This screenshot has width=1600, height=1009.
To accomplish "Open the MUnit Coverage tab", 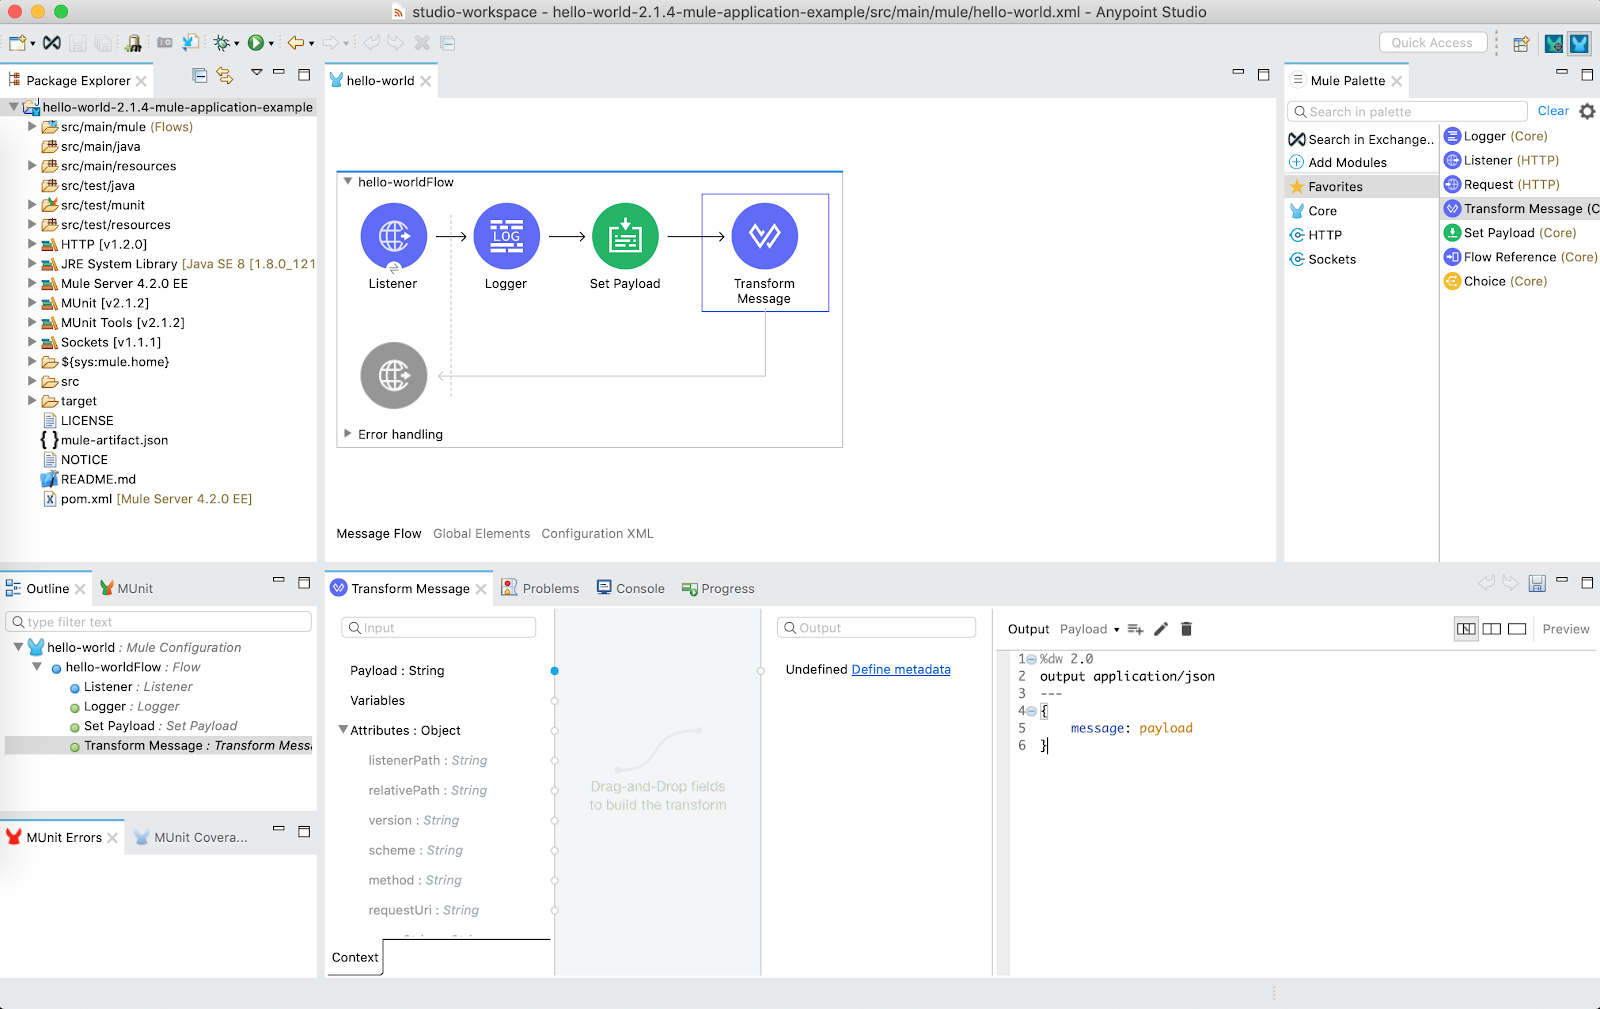I will pyautogui.click(x=191, y=838).
